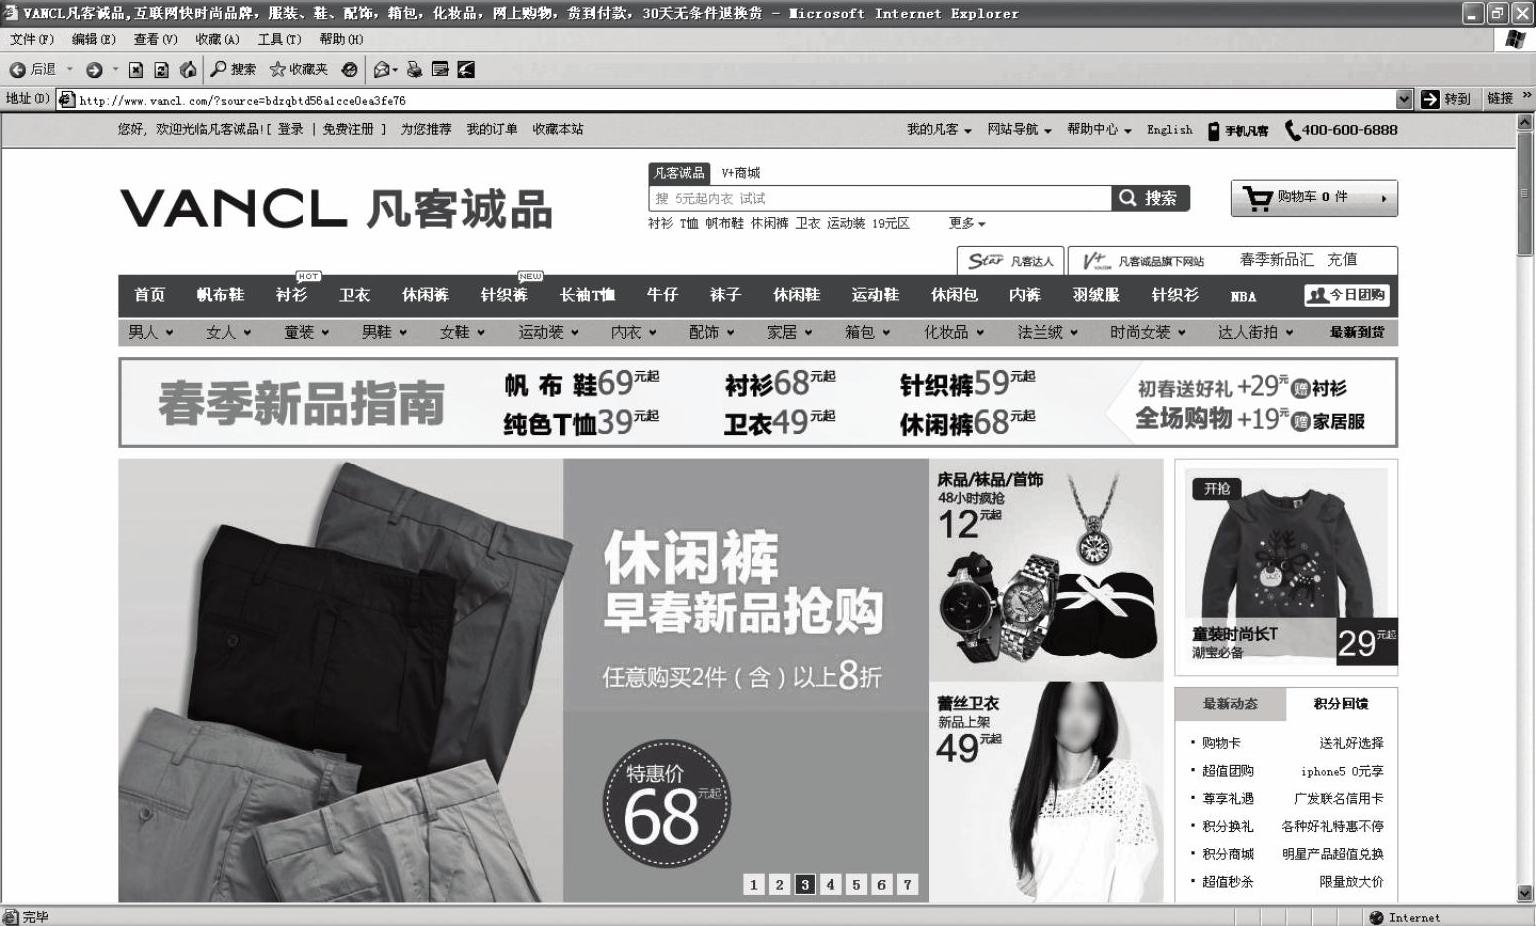Screen dimensions: 1536x926
Task: Switch to the 最新动态 tab
Action: pyautogui.click(x=1230, y=704)
